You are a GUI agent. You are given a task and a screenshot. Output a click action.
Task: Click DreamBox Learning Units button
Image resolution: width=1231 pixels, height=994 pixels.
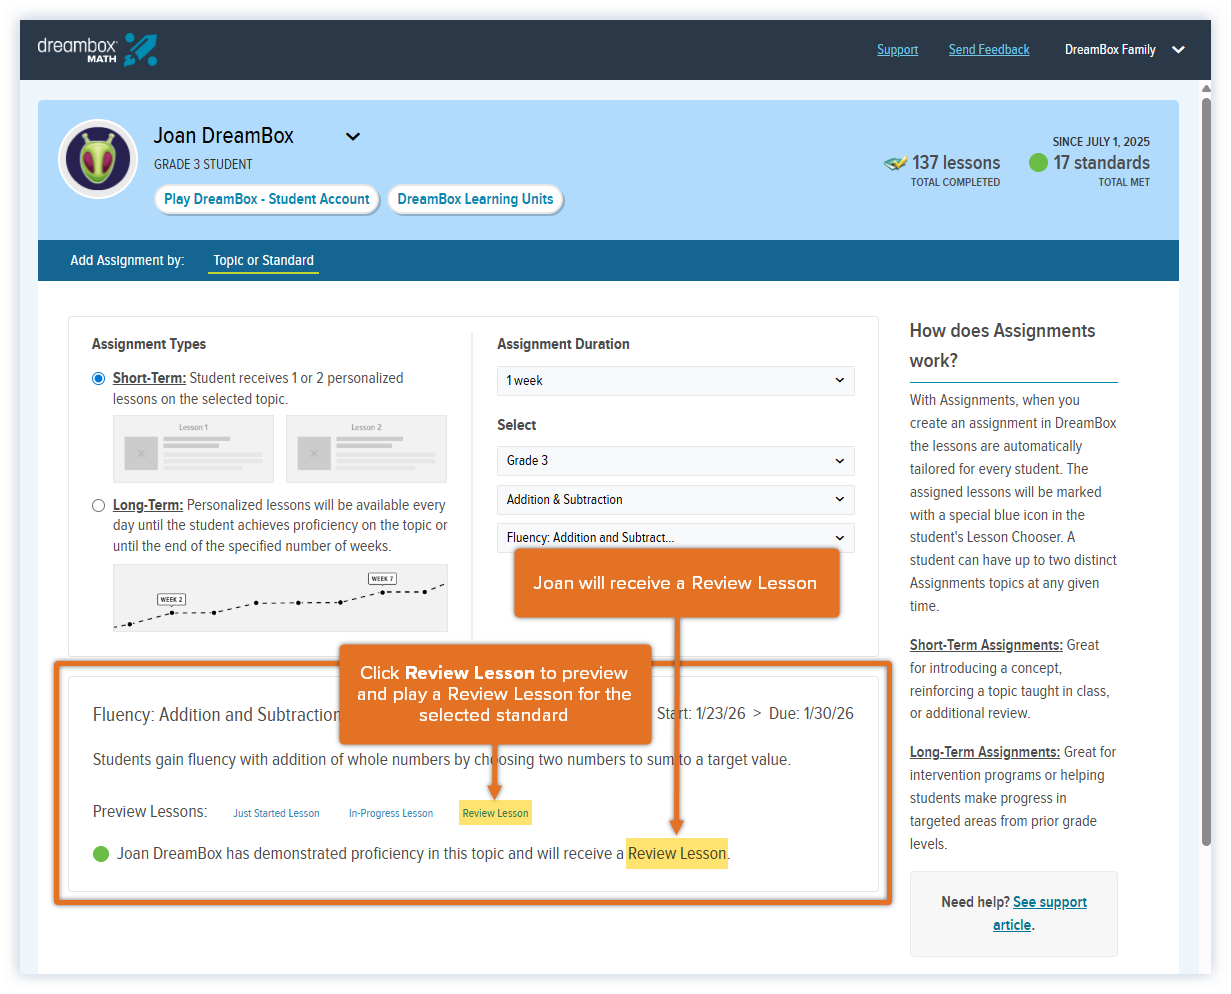[475, 199]
